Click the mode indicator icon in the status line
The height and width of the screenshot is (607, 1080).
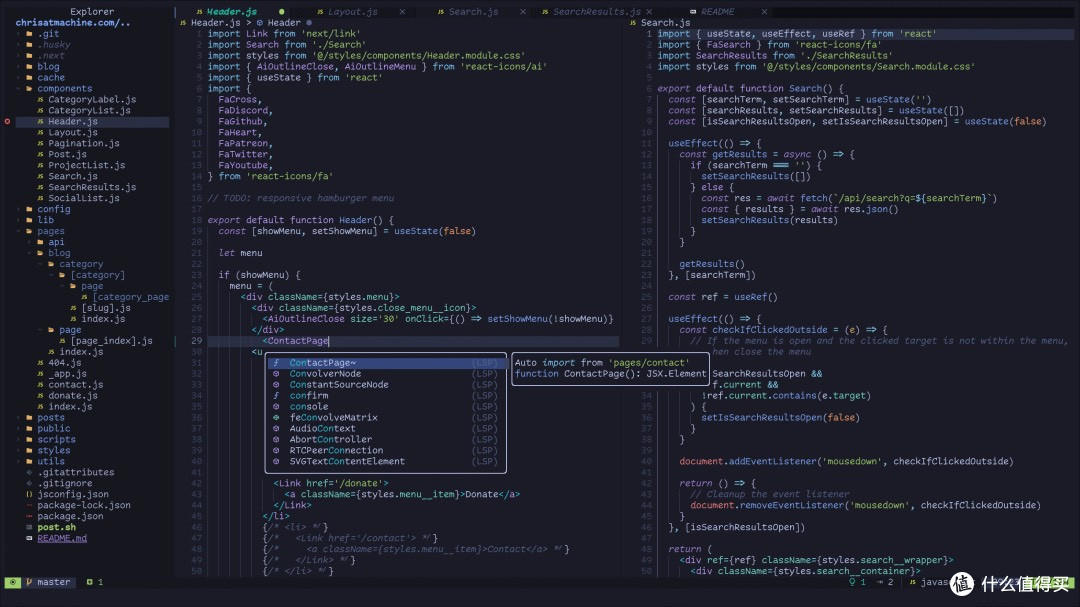12,582
